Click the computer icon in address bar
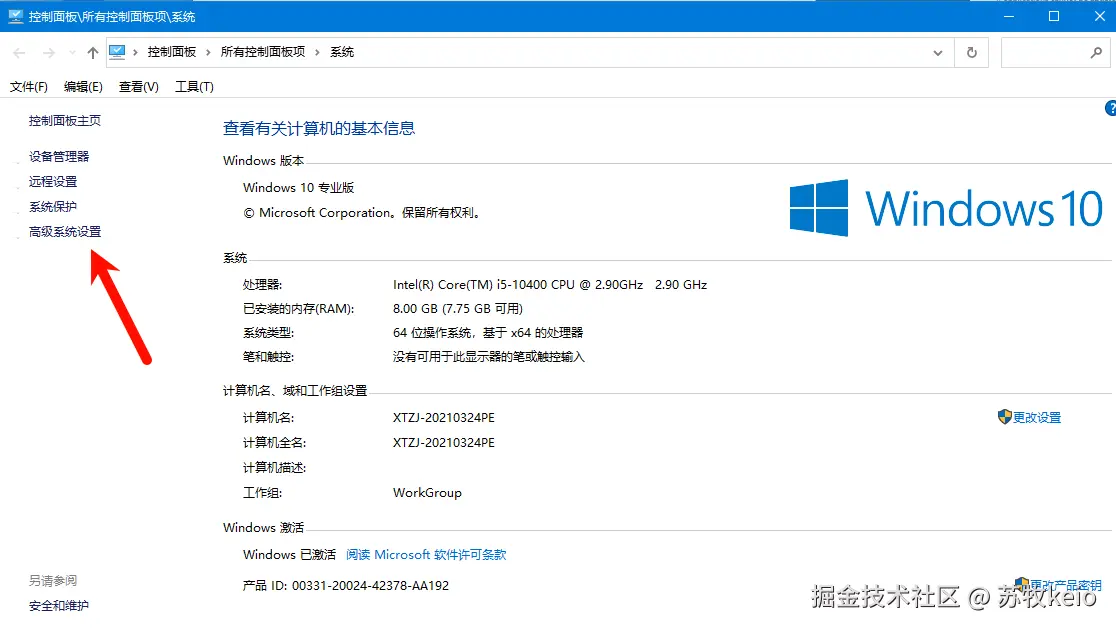 click(117, 52)
